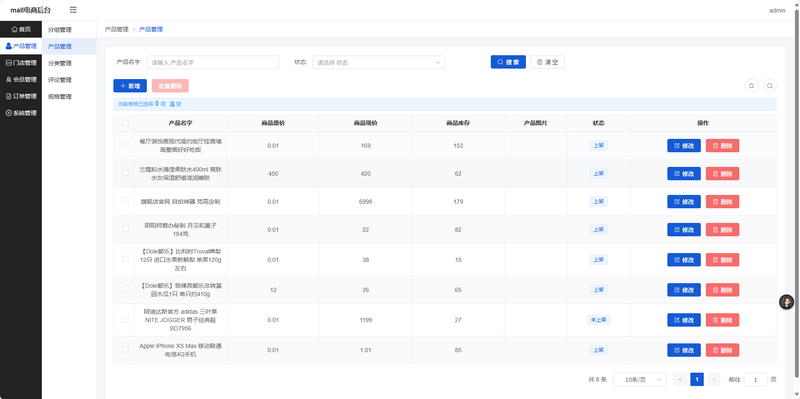Click 删除 for 自拍神器 row
800x399 pixels.
click(x=722, y=202)
